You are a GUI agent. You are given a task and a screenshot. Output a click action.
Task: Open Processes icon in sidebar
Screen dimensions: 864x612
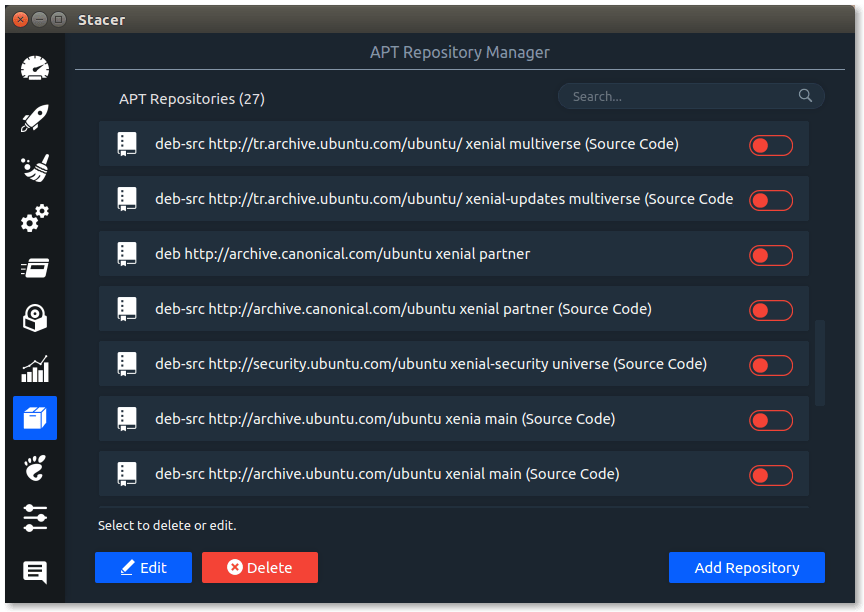click(35, 268)
